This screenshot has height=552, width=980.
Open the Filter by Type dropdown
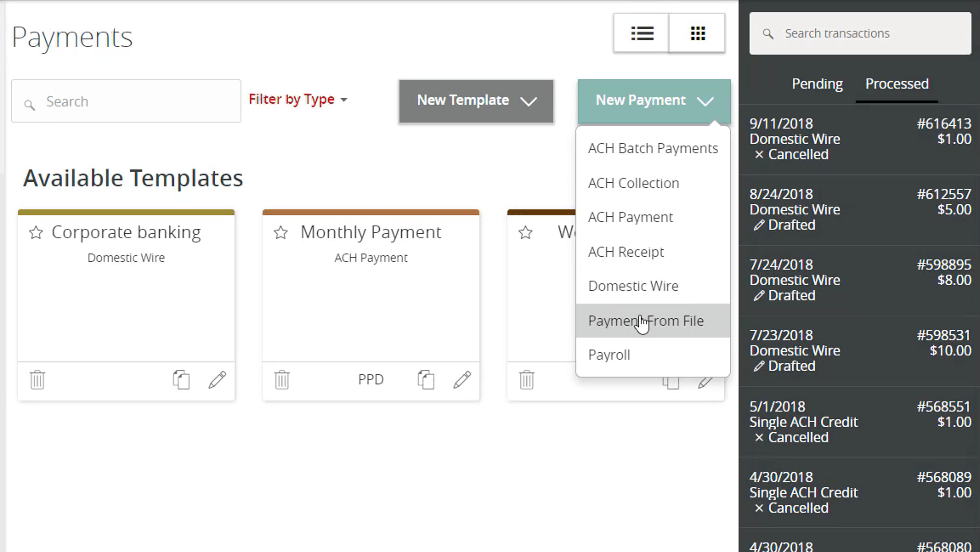pyautogui.click(x=298, y=100)
